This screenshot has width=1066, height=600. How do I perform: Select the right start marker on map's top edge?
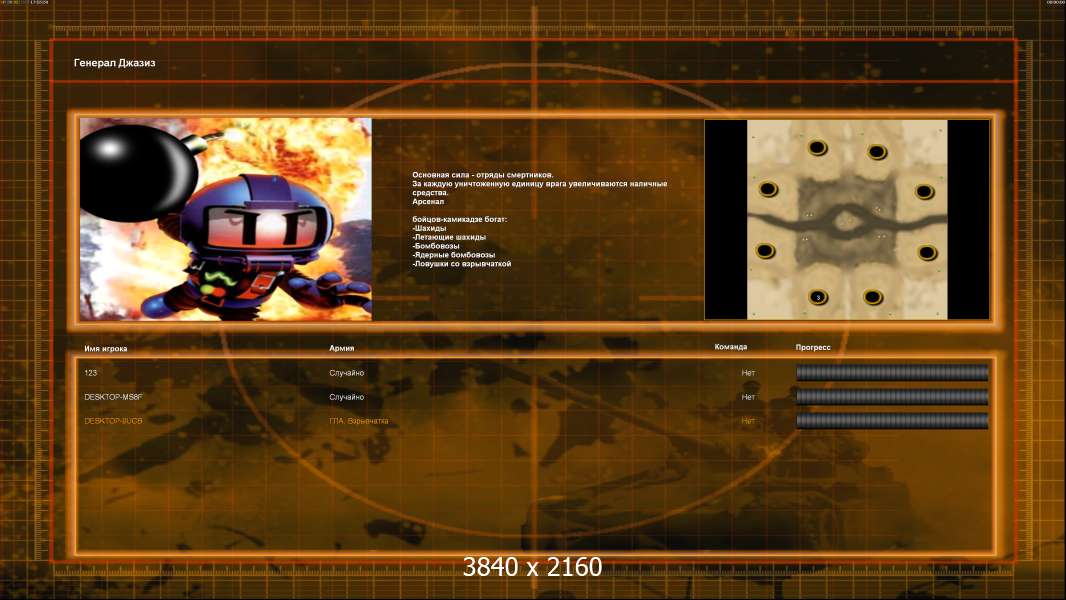point(876,152)
